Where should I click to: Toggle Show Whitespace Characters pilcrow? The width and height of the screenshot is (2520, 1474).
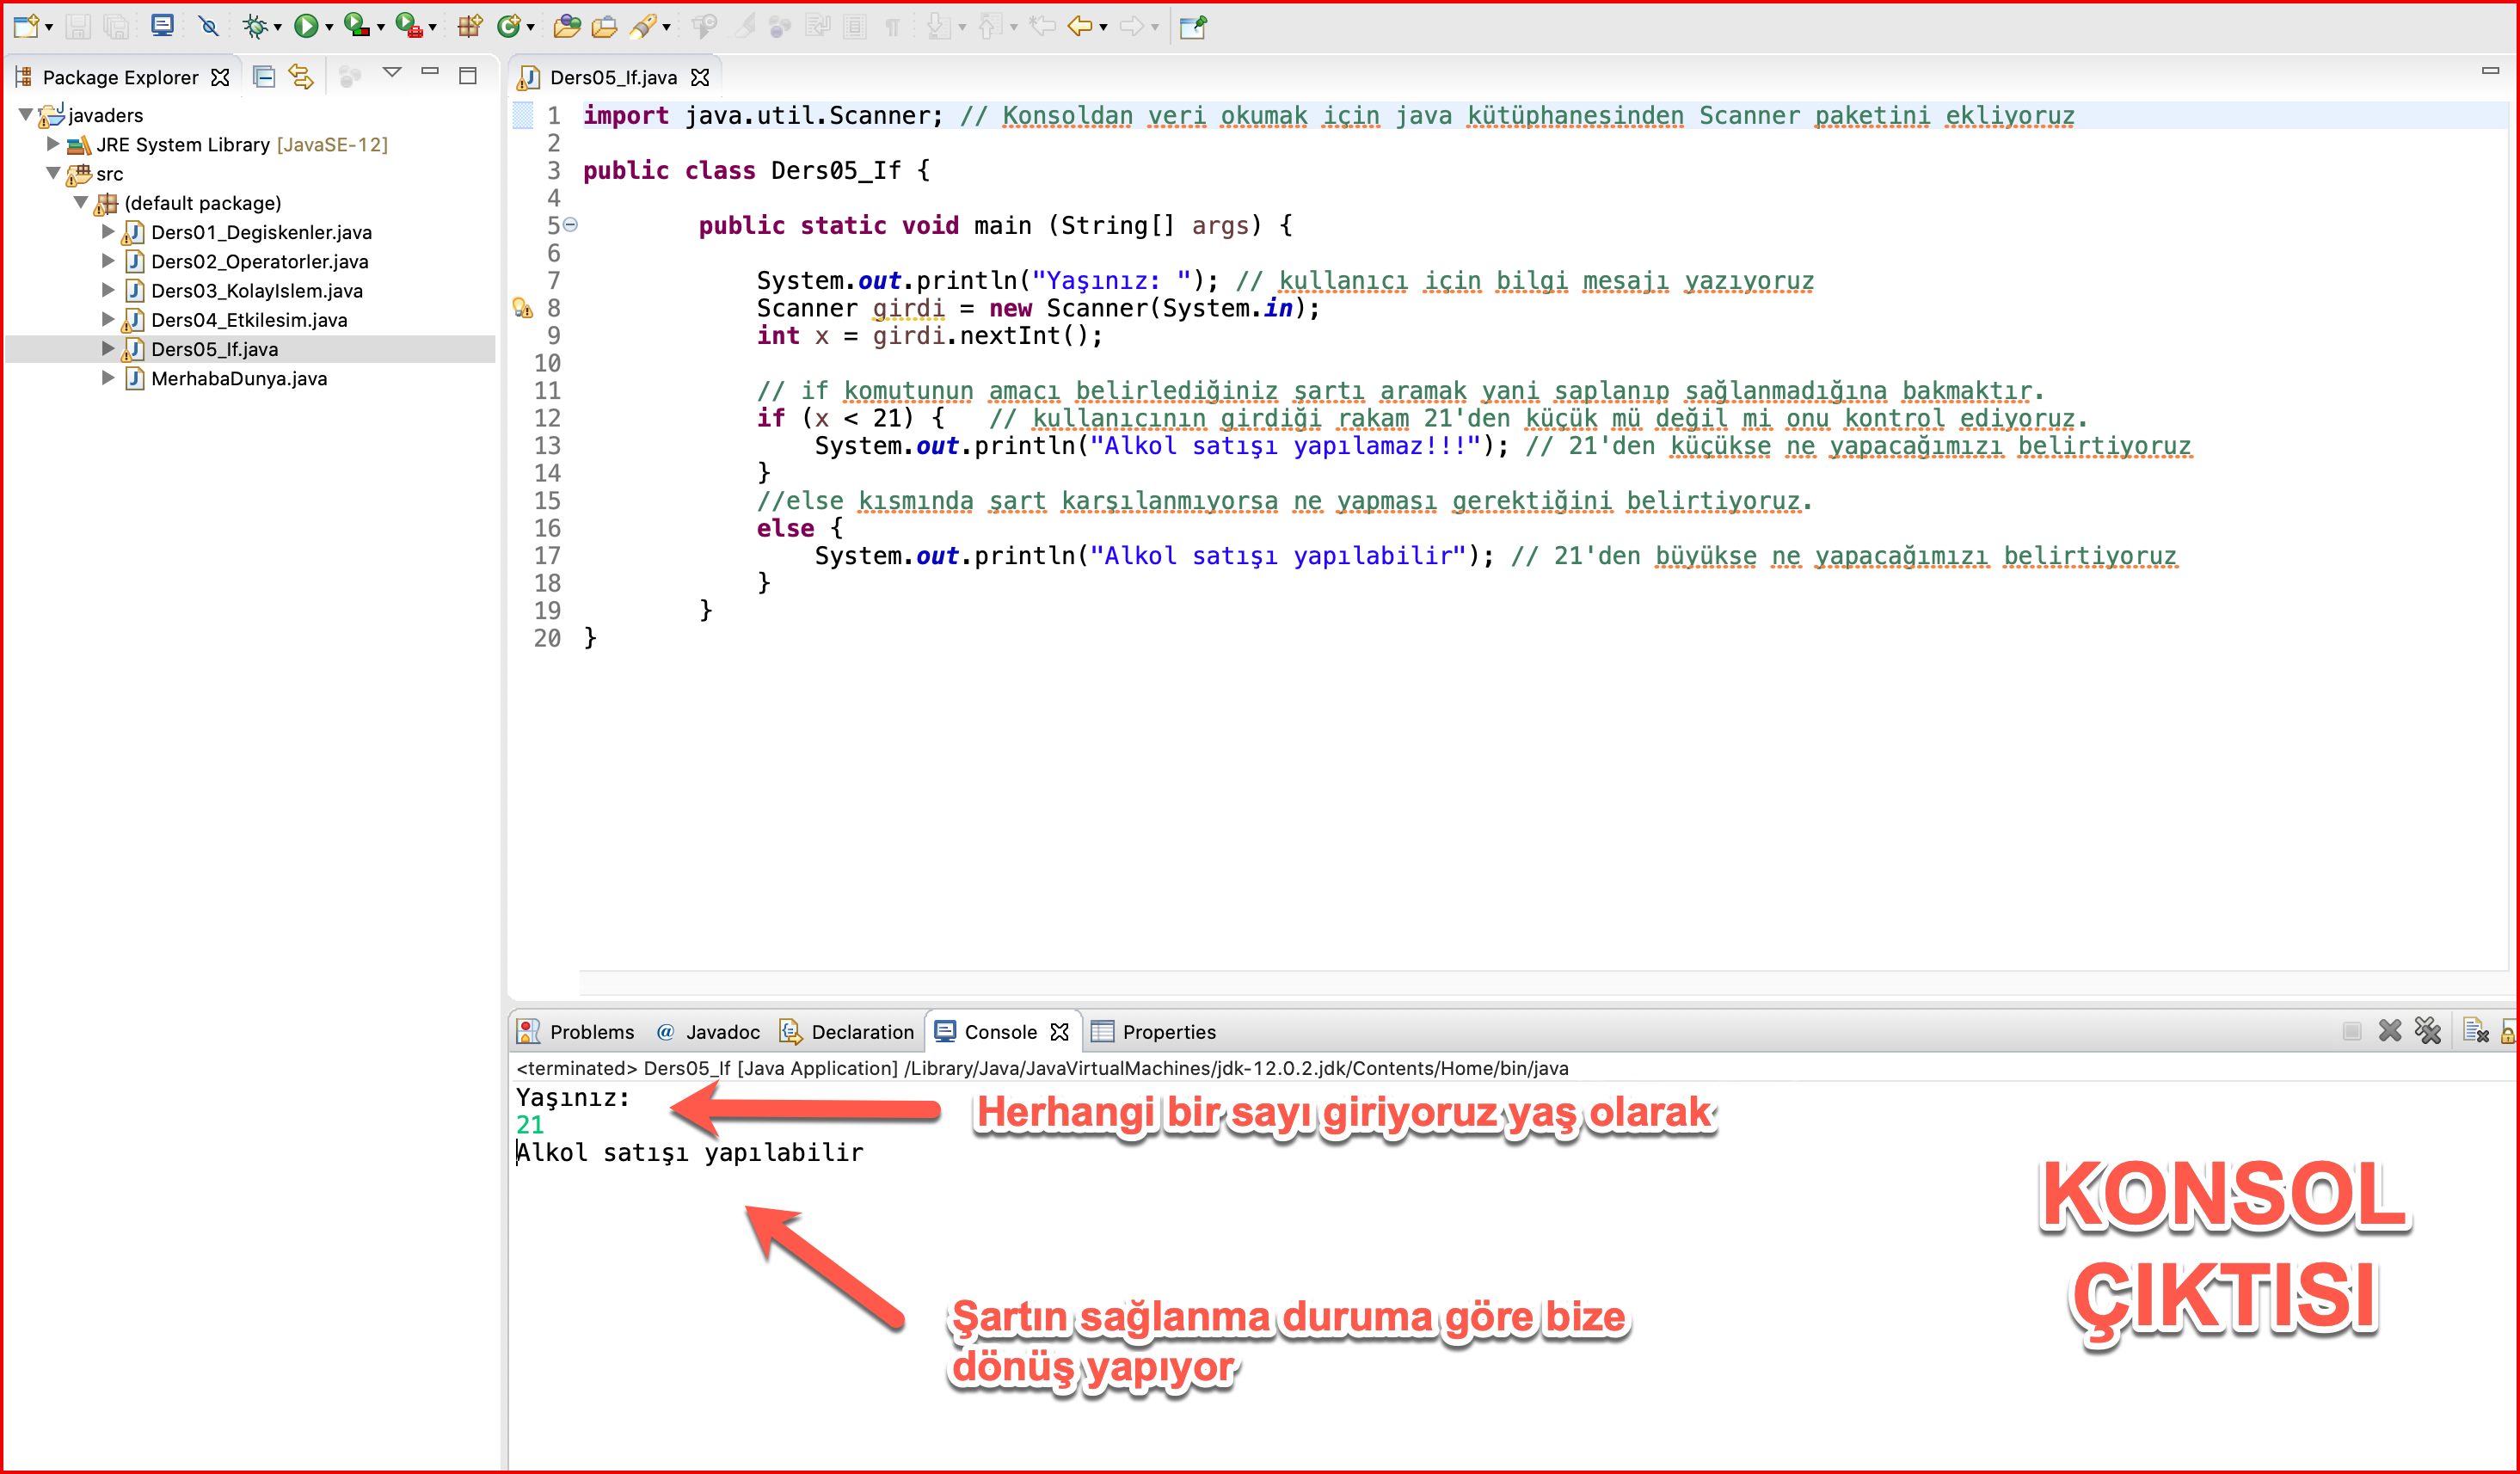[x=892, y=26]
